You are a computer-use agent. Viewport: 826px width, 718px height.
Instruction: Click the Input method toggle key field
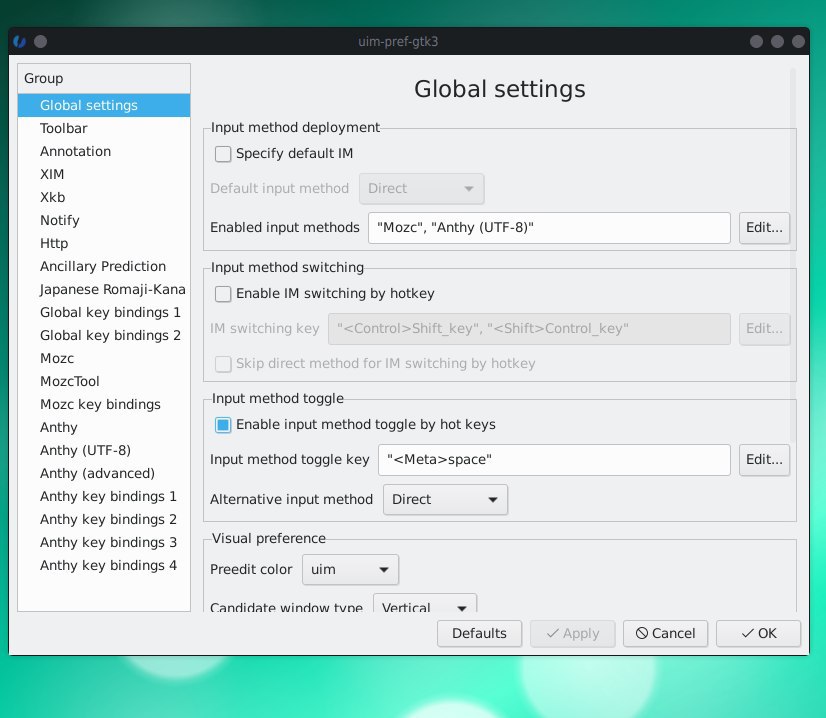click(554, 460)
